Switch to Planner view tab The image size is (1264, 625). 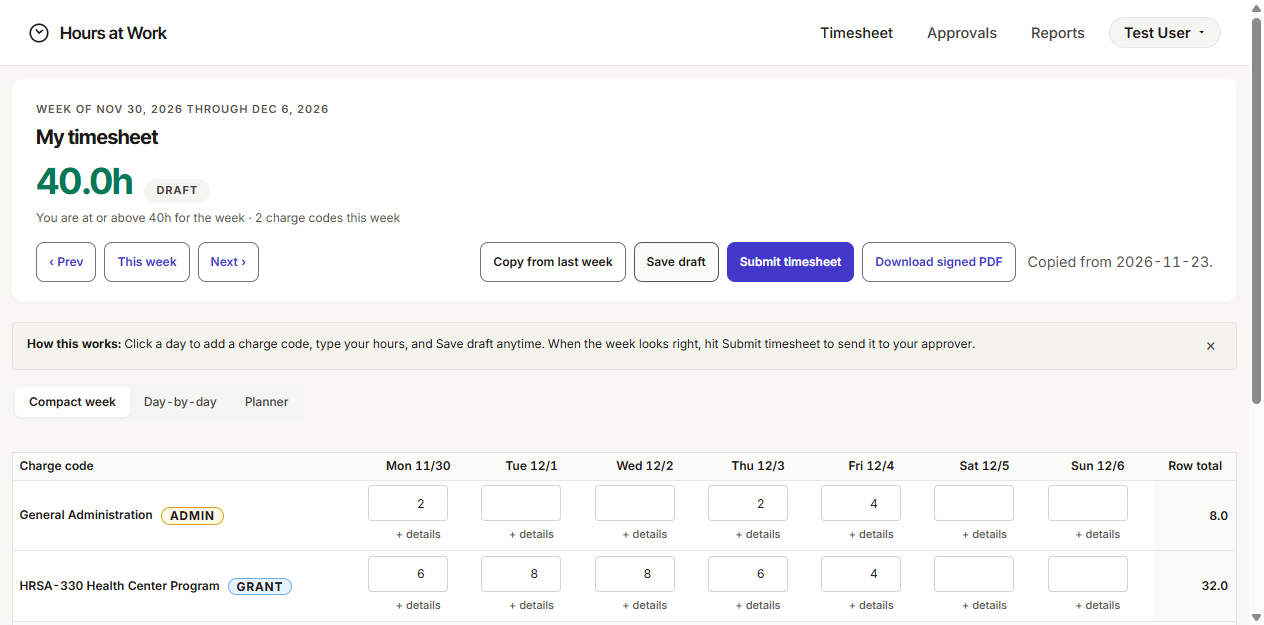[266, 402]
